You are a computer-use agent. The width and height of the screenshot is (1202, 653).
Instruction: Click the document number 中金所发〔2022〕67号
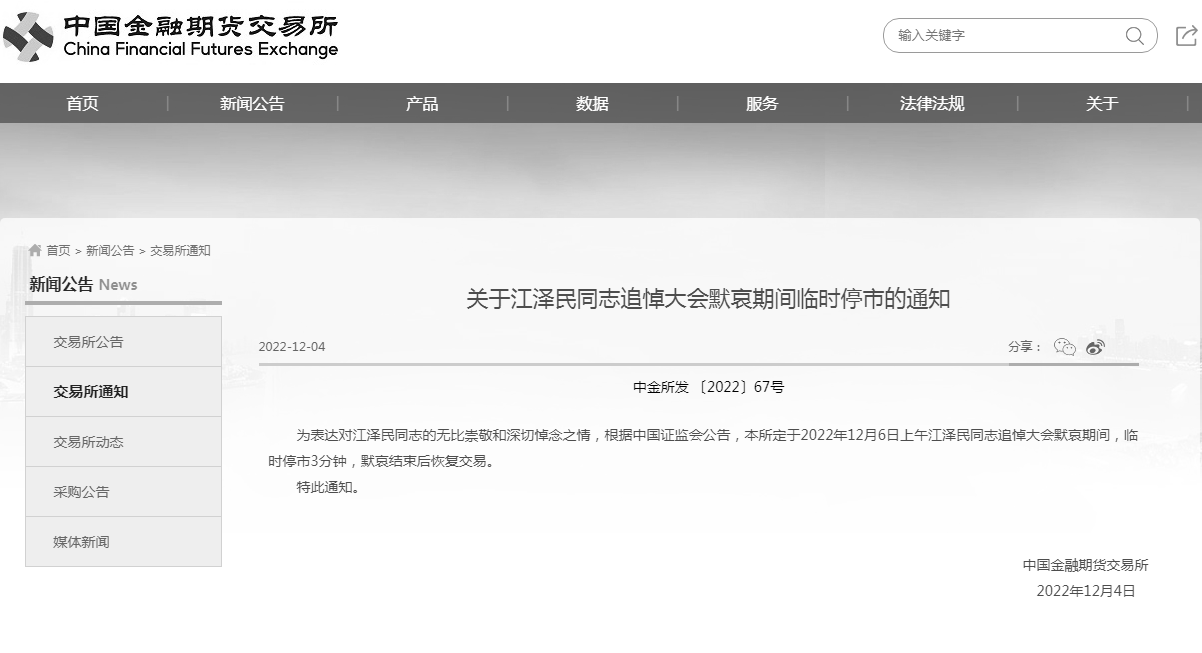[709, 387]
